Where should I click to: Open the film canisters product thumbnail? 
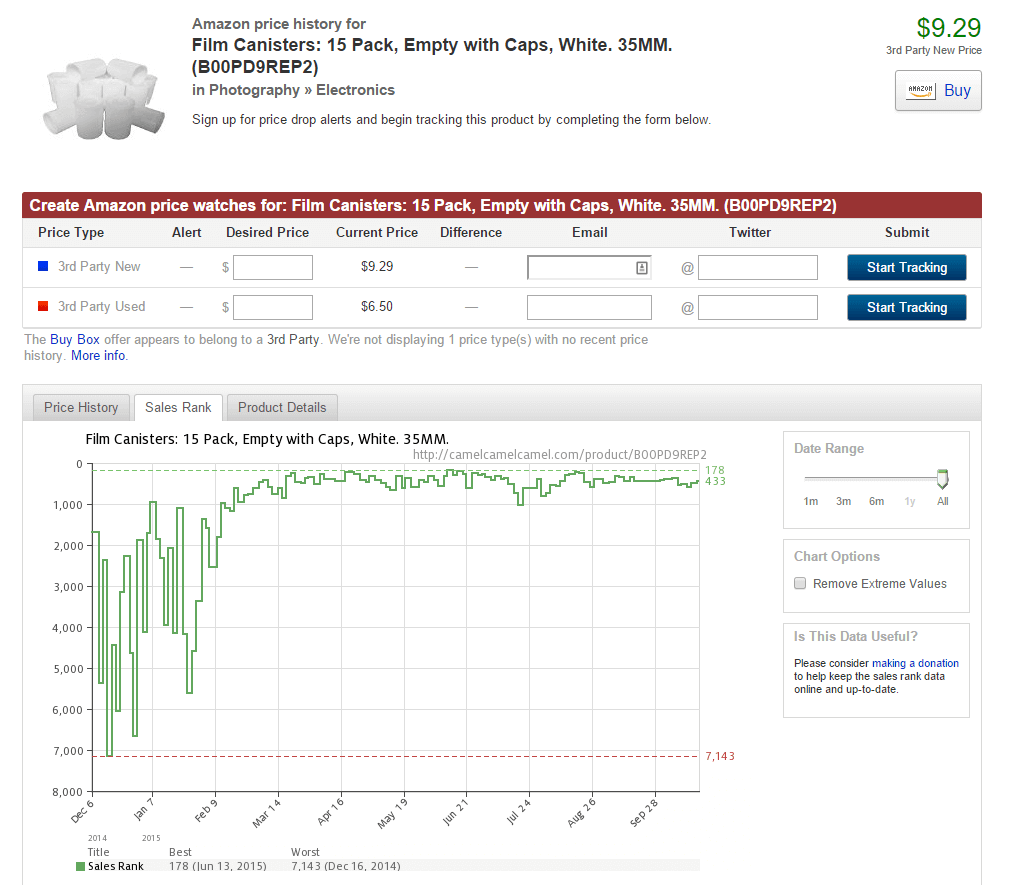[x=103, y=98]
